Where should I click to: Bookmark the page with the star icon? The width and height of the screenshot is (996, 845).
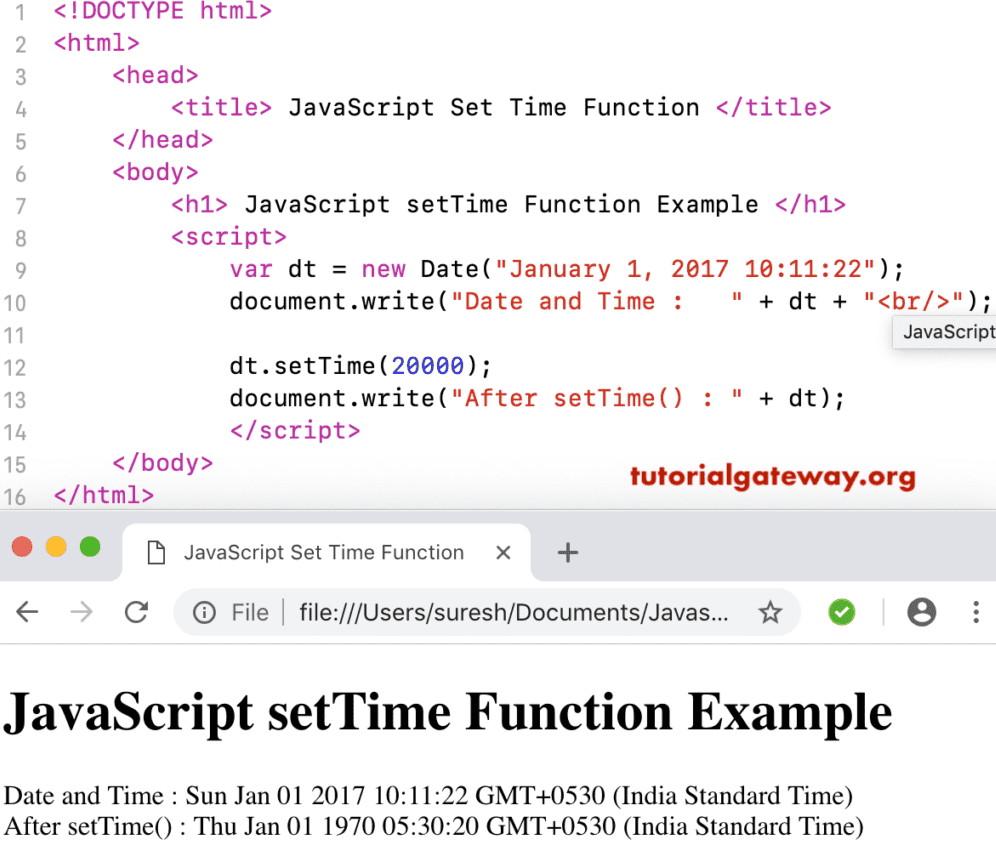pyautogui.click(x=771, y=612)
